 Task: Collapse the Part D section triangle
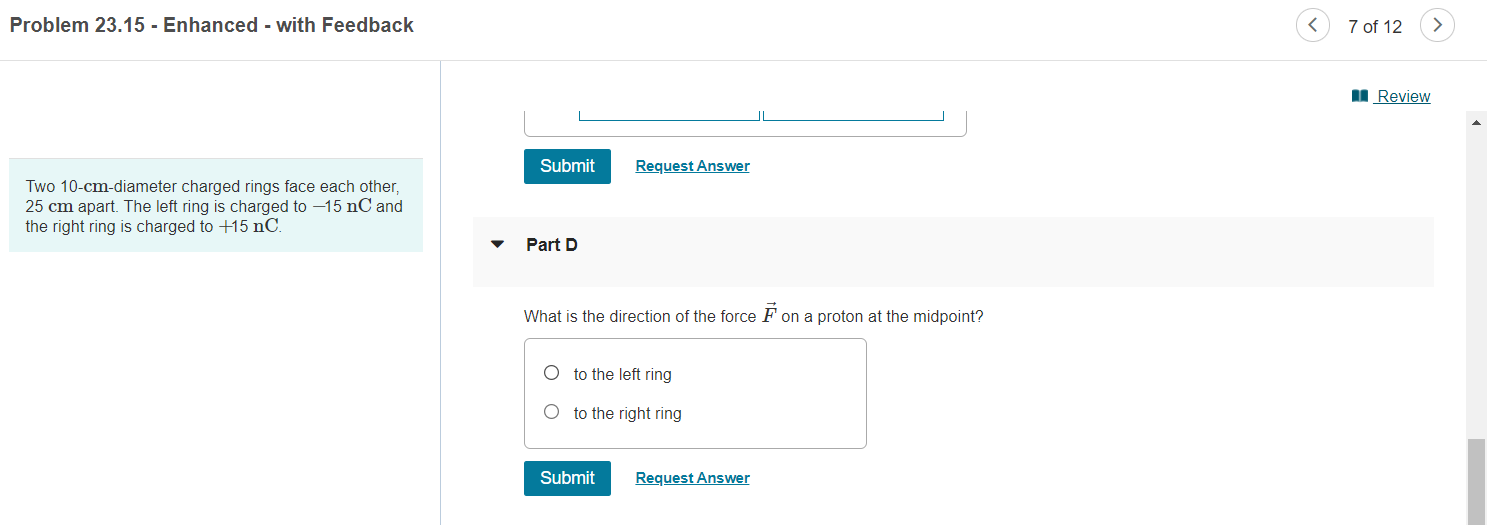click(498, 245)
